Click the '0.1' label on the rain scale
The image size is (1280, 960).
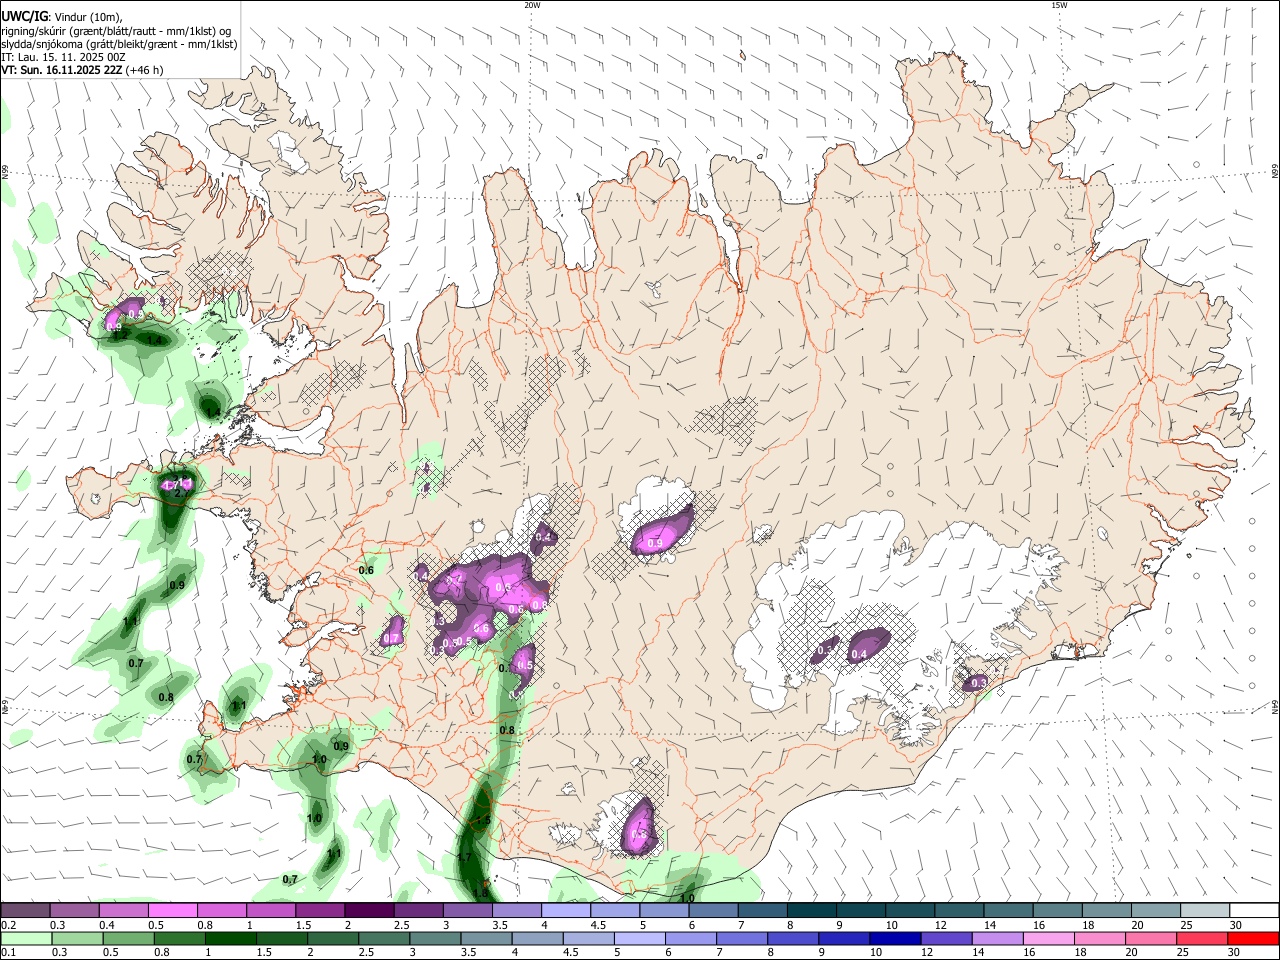coord(8,953)
